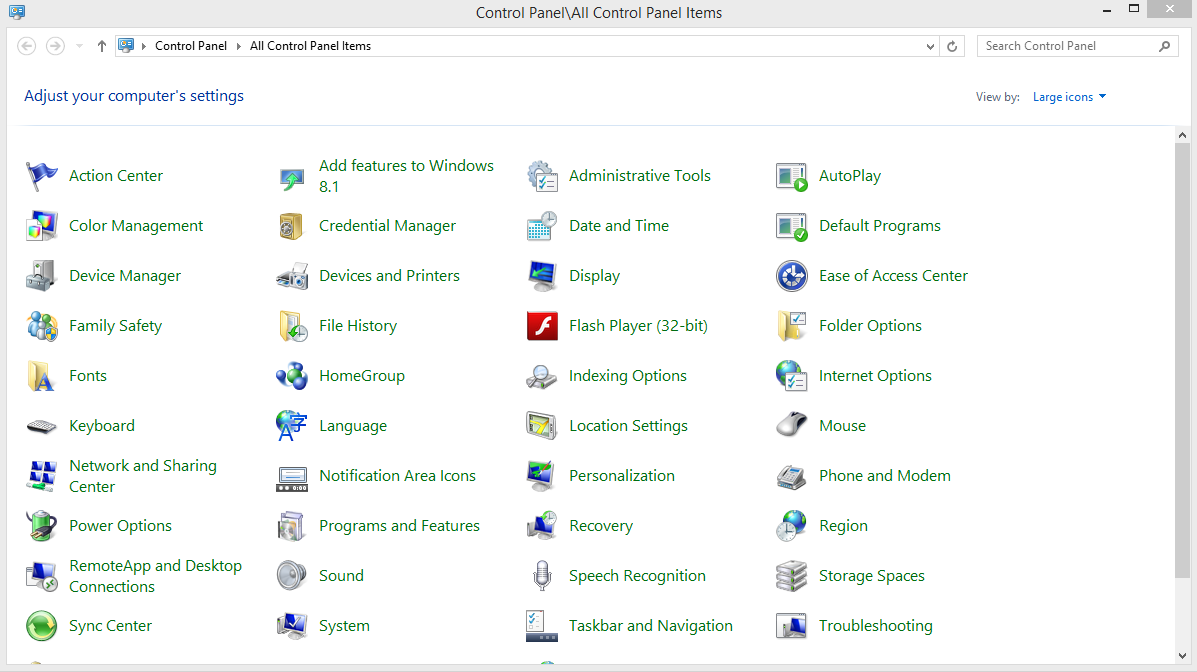Click the refresh button beside address bar
Screen dimensions: 1197x672
[x=952, y=46]
